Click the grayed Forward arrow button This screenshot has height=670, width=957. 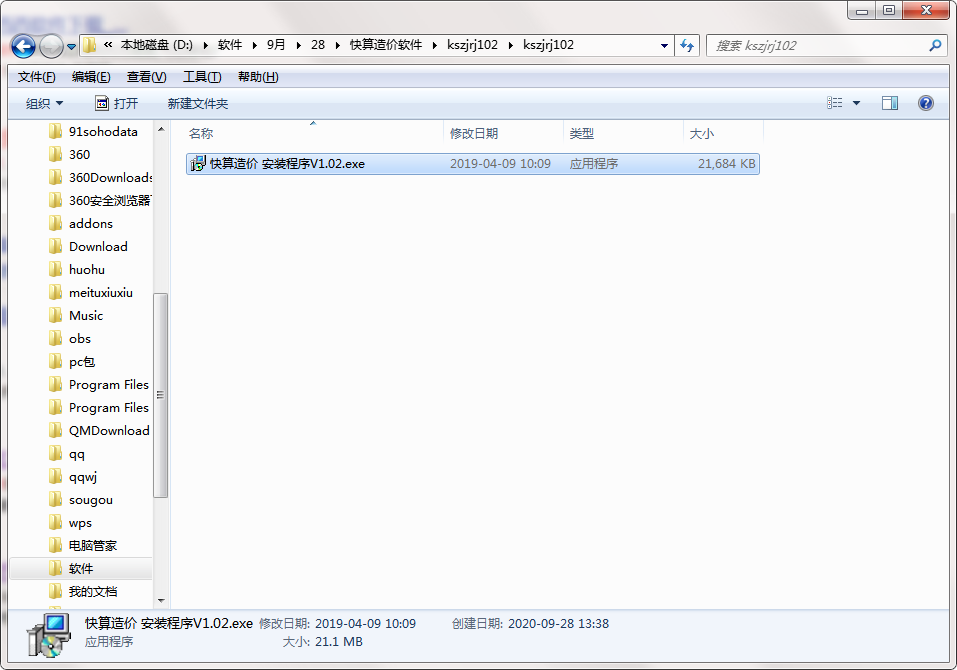pyautogui.click(x=51, y=46)
